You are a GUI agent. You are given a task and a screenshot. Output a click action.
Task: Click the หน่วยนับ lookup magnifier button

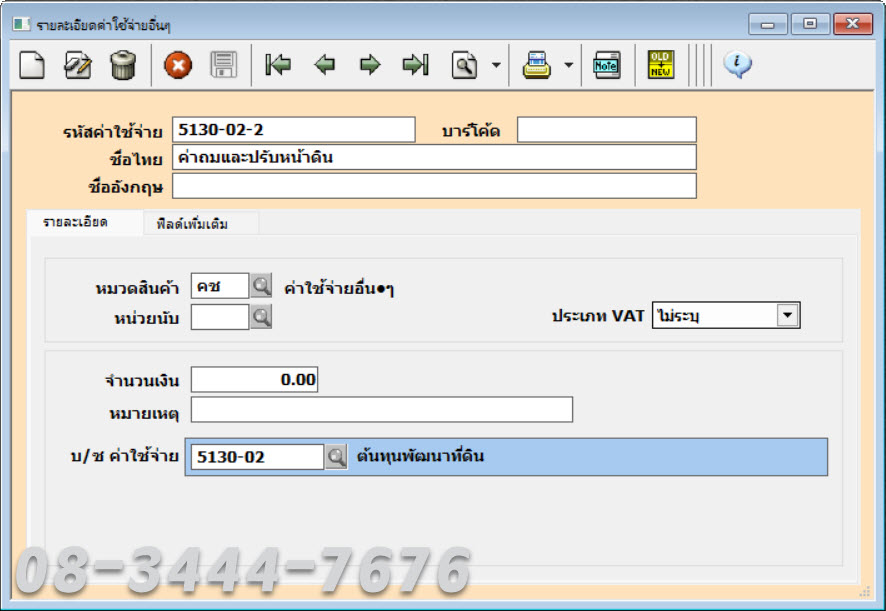pos(261,317)
